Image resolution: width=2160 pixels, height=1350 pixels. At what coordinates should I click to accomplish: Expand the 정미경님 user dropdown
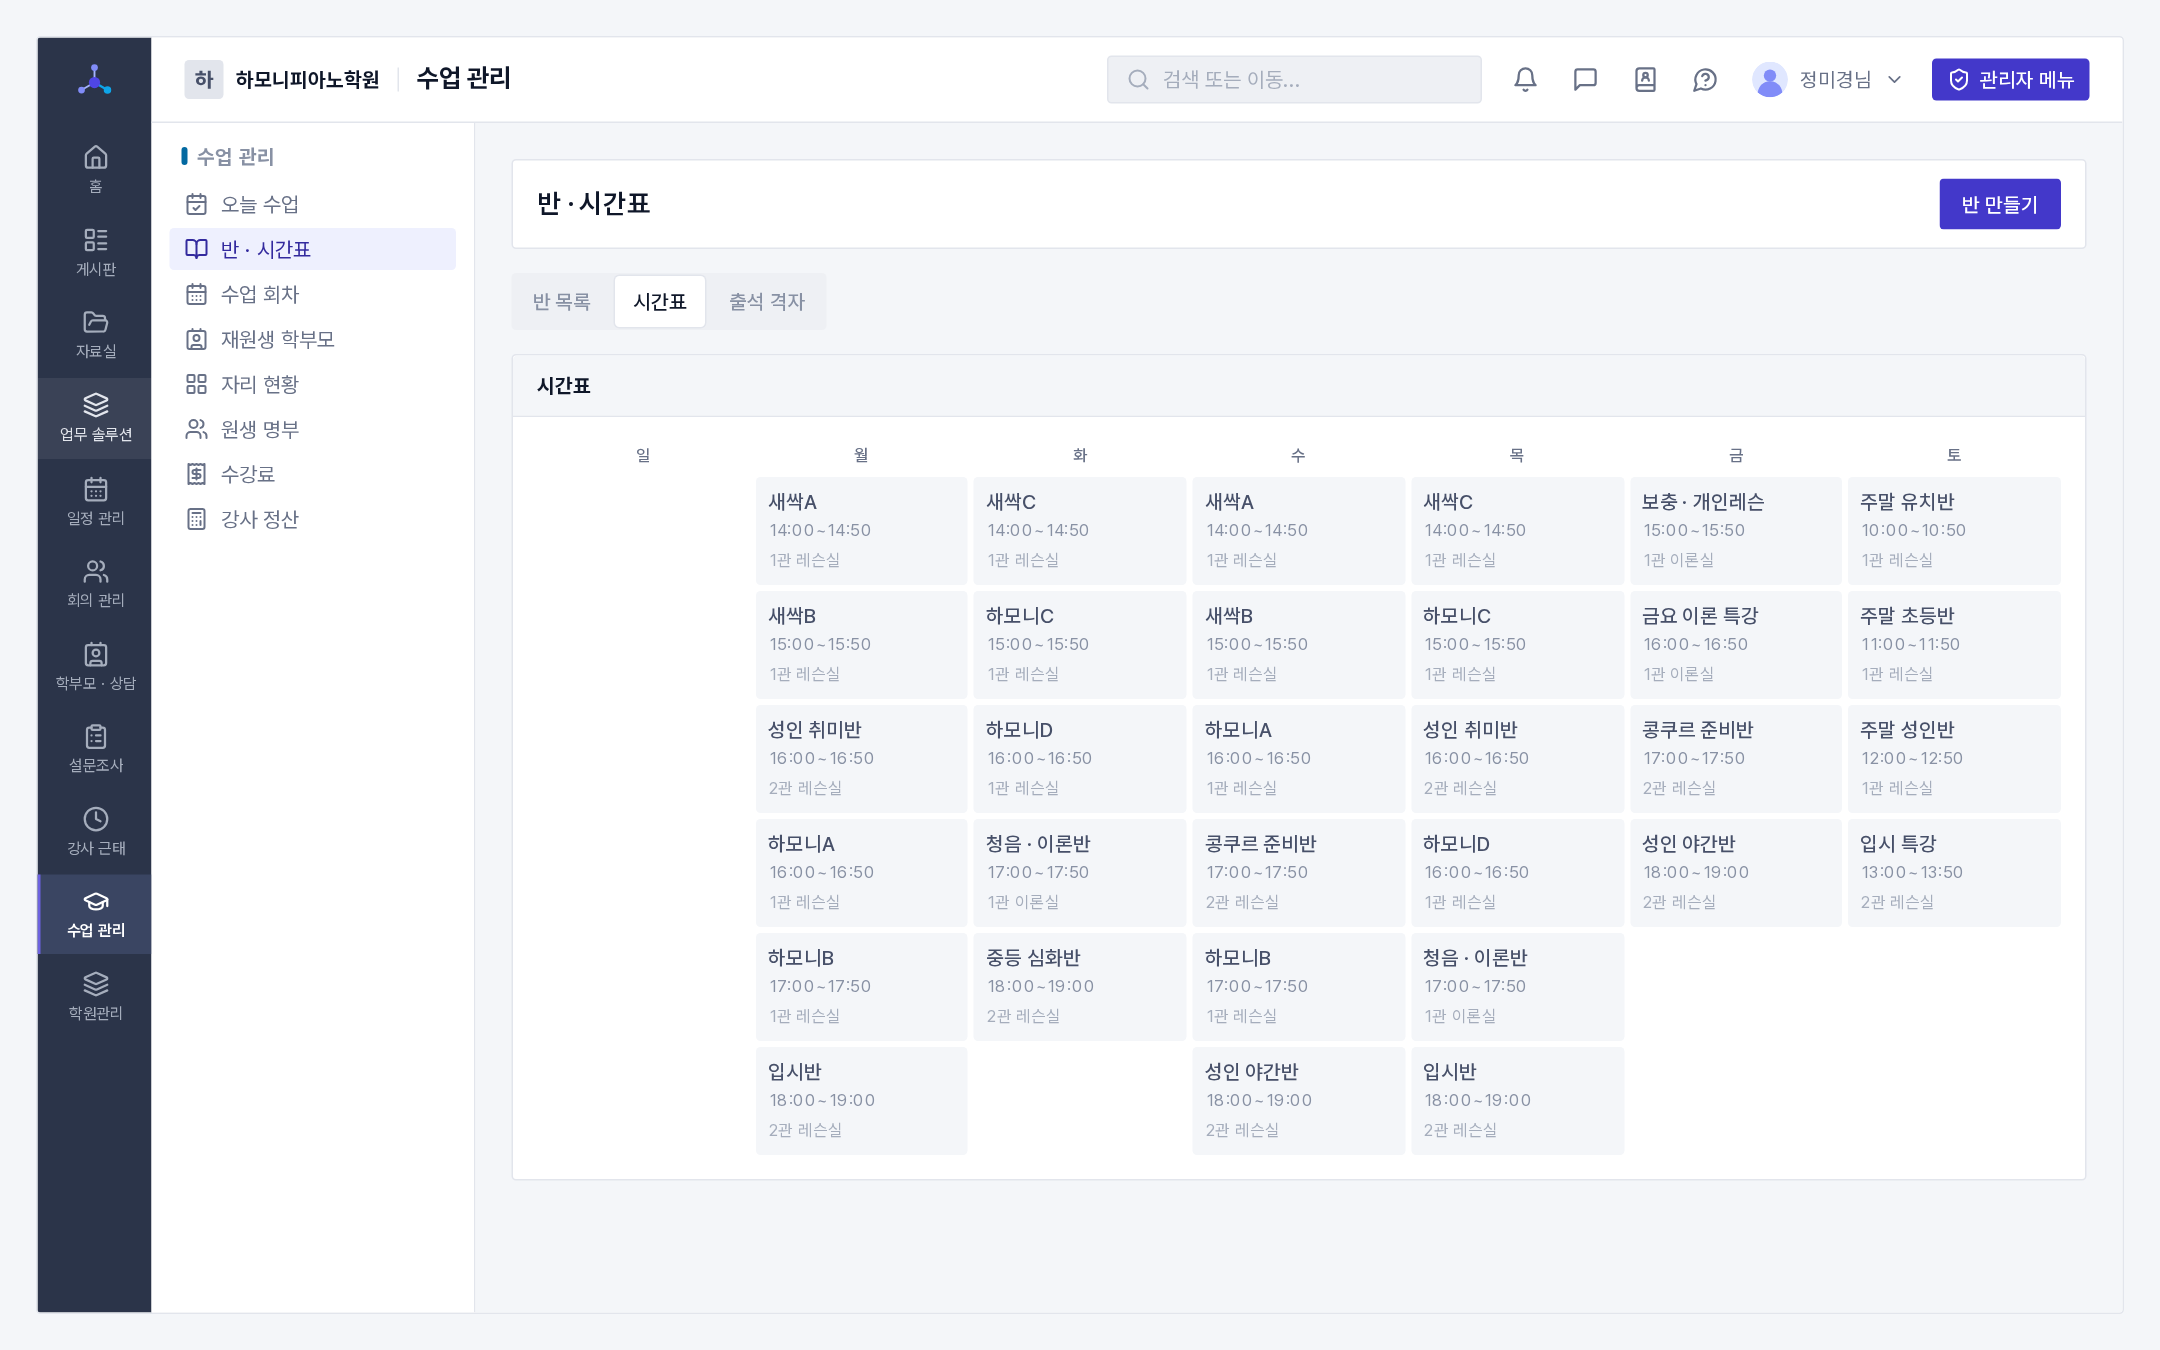[x=1827, y=80]
